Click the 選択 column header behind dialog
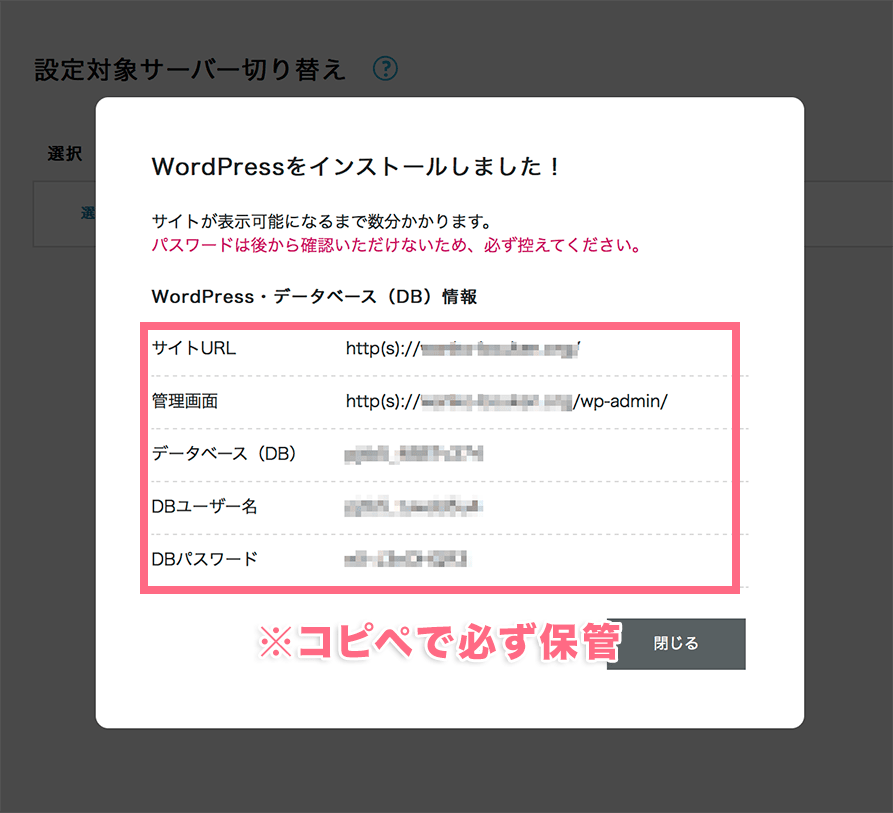Image resolution: width=893 pixels, height=813 pixels. (65, 153)
